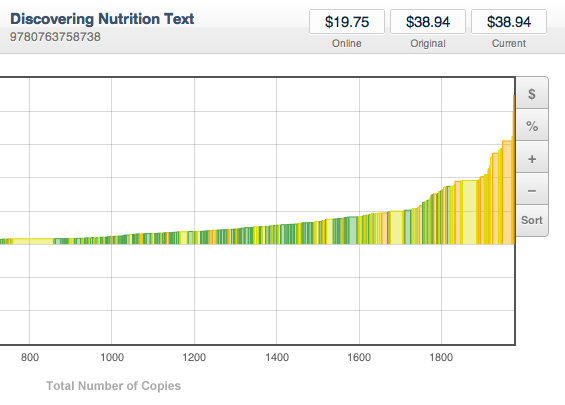Click the 1400 axis label
Screen dimensions: 565x405
pyautogui.click(x=277, y=357)
